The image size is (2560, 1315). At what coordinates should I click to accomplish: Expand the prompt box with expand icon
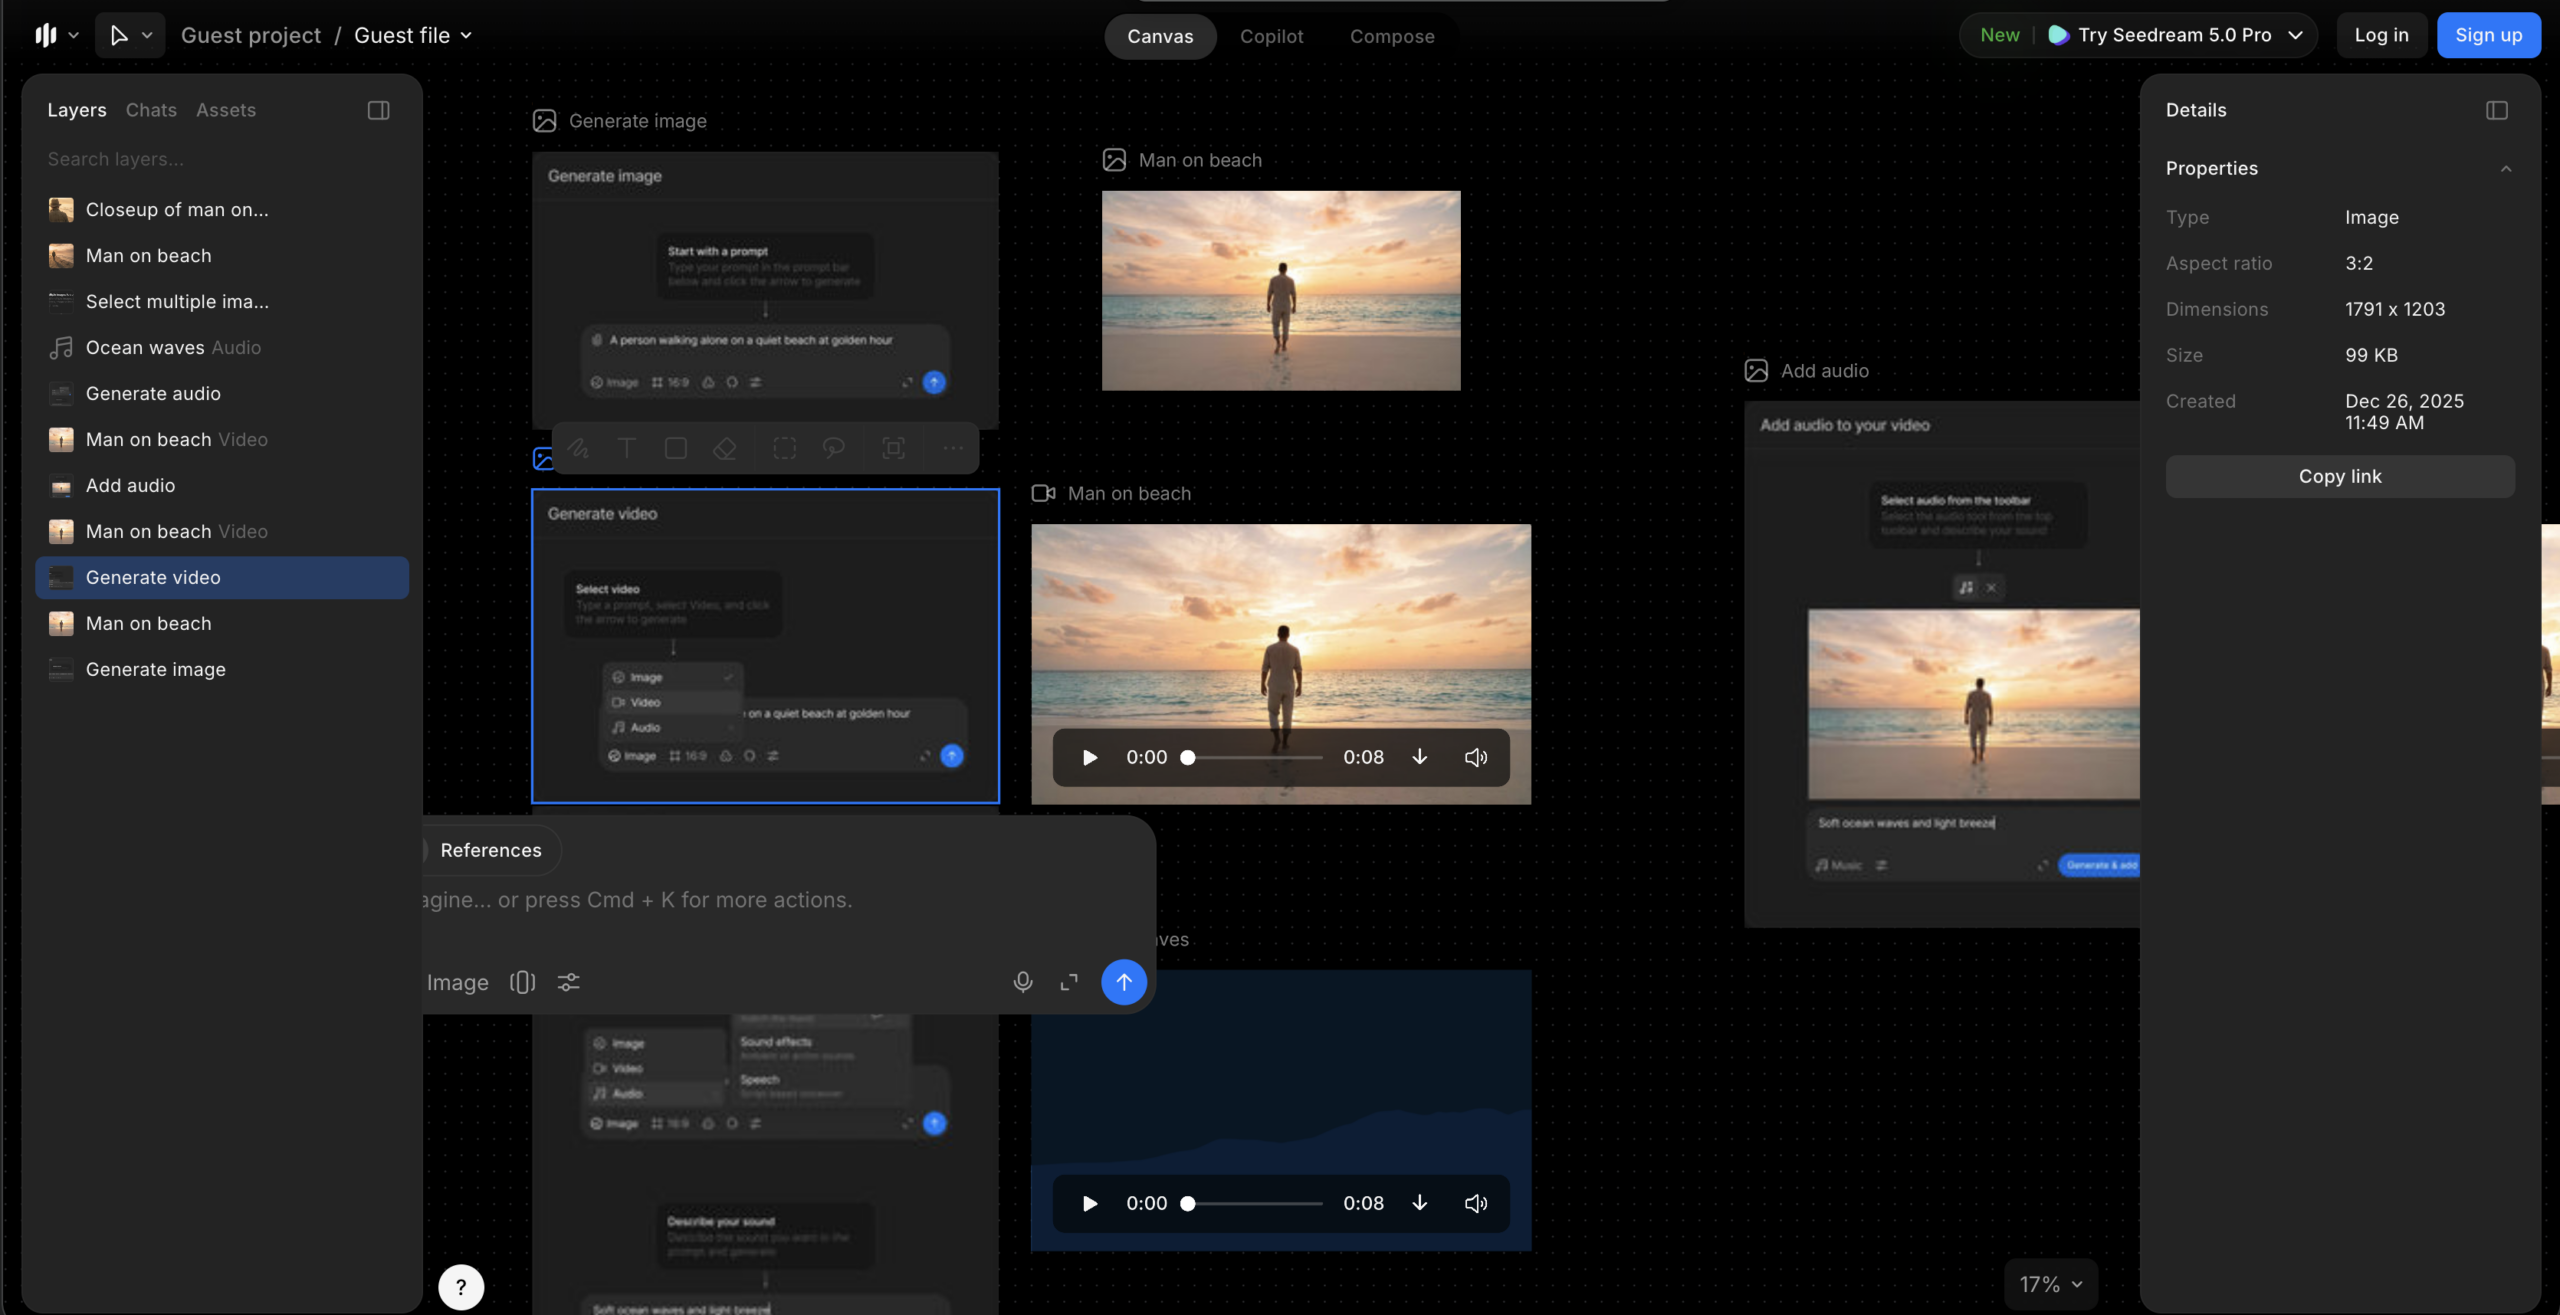coord(1069,982)
